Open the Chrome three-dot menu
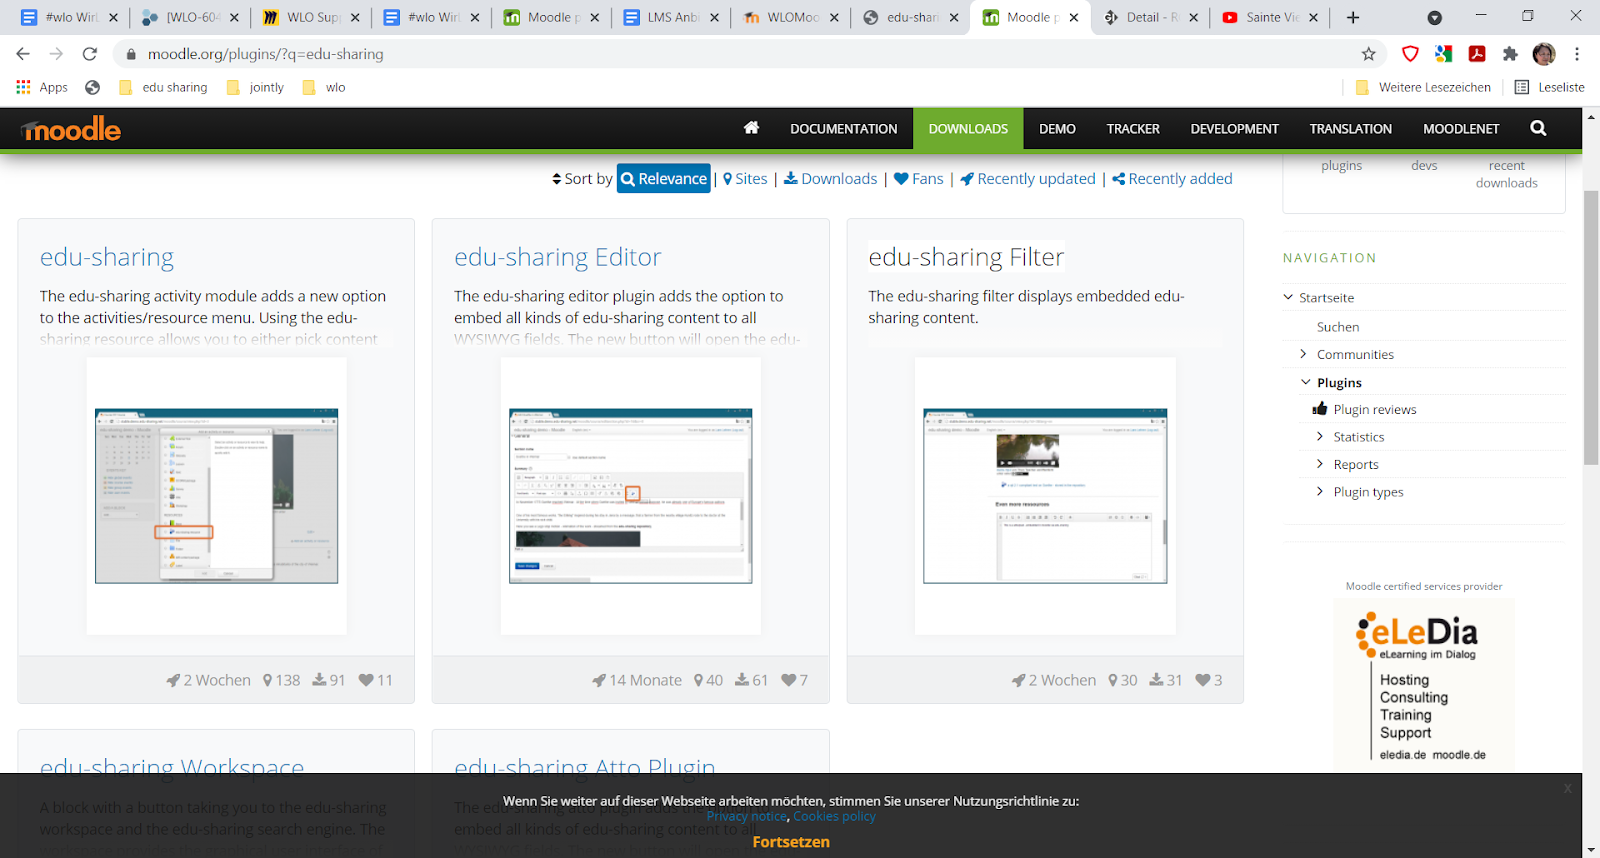Image resolution: width=1600 pixels, height=858 pixels. click(x=1577, y=54)
